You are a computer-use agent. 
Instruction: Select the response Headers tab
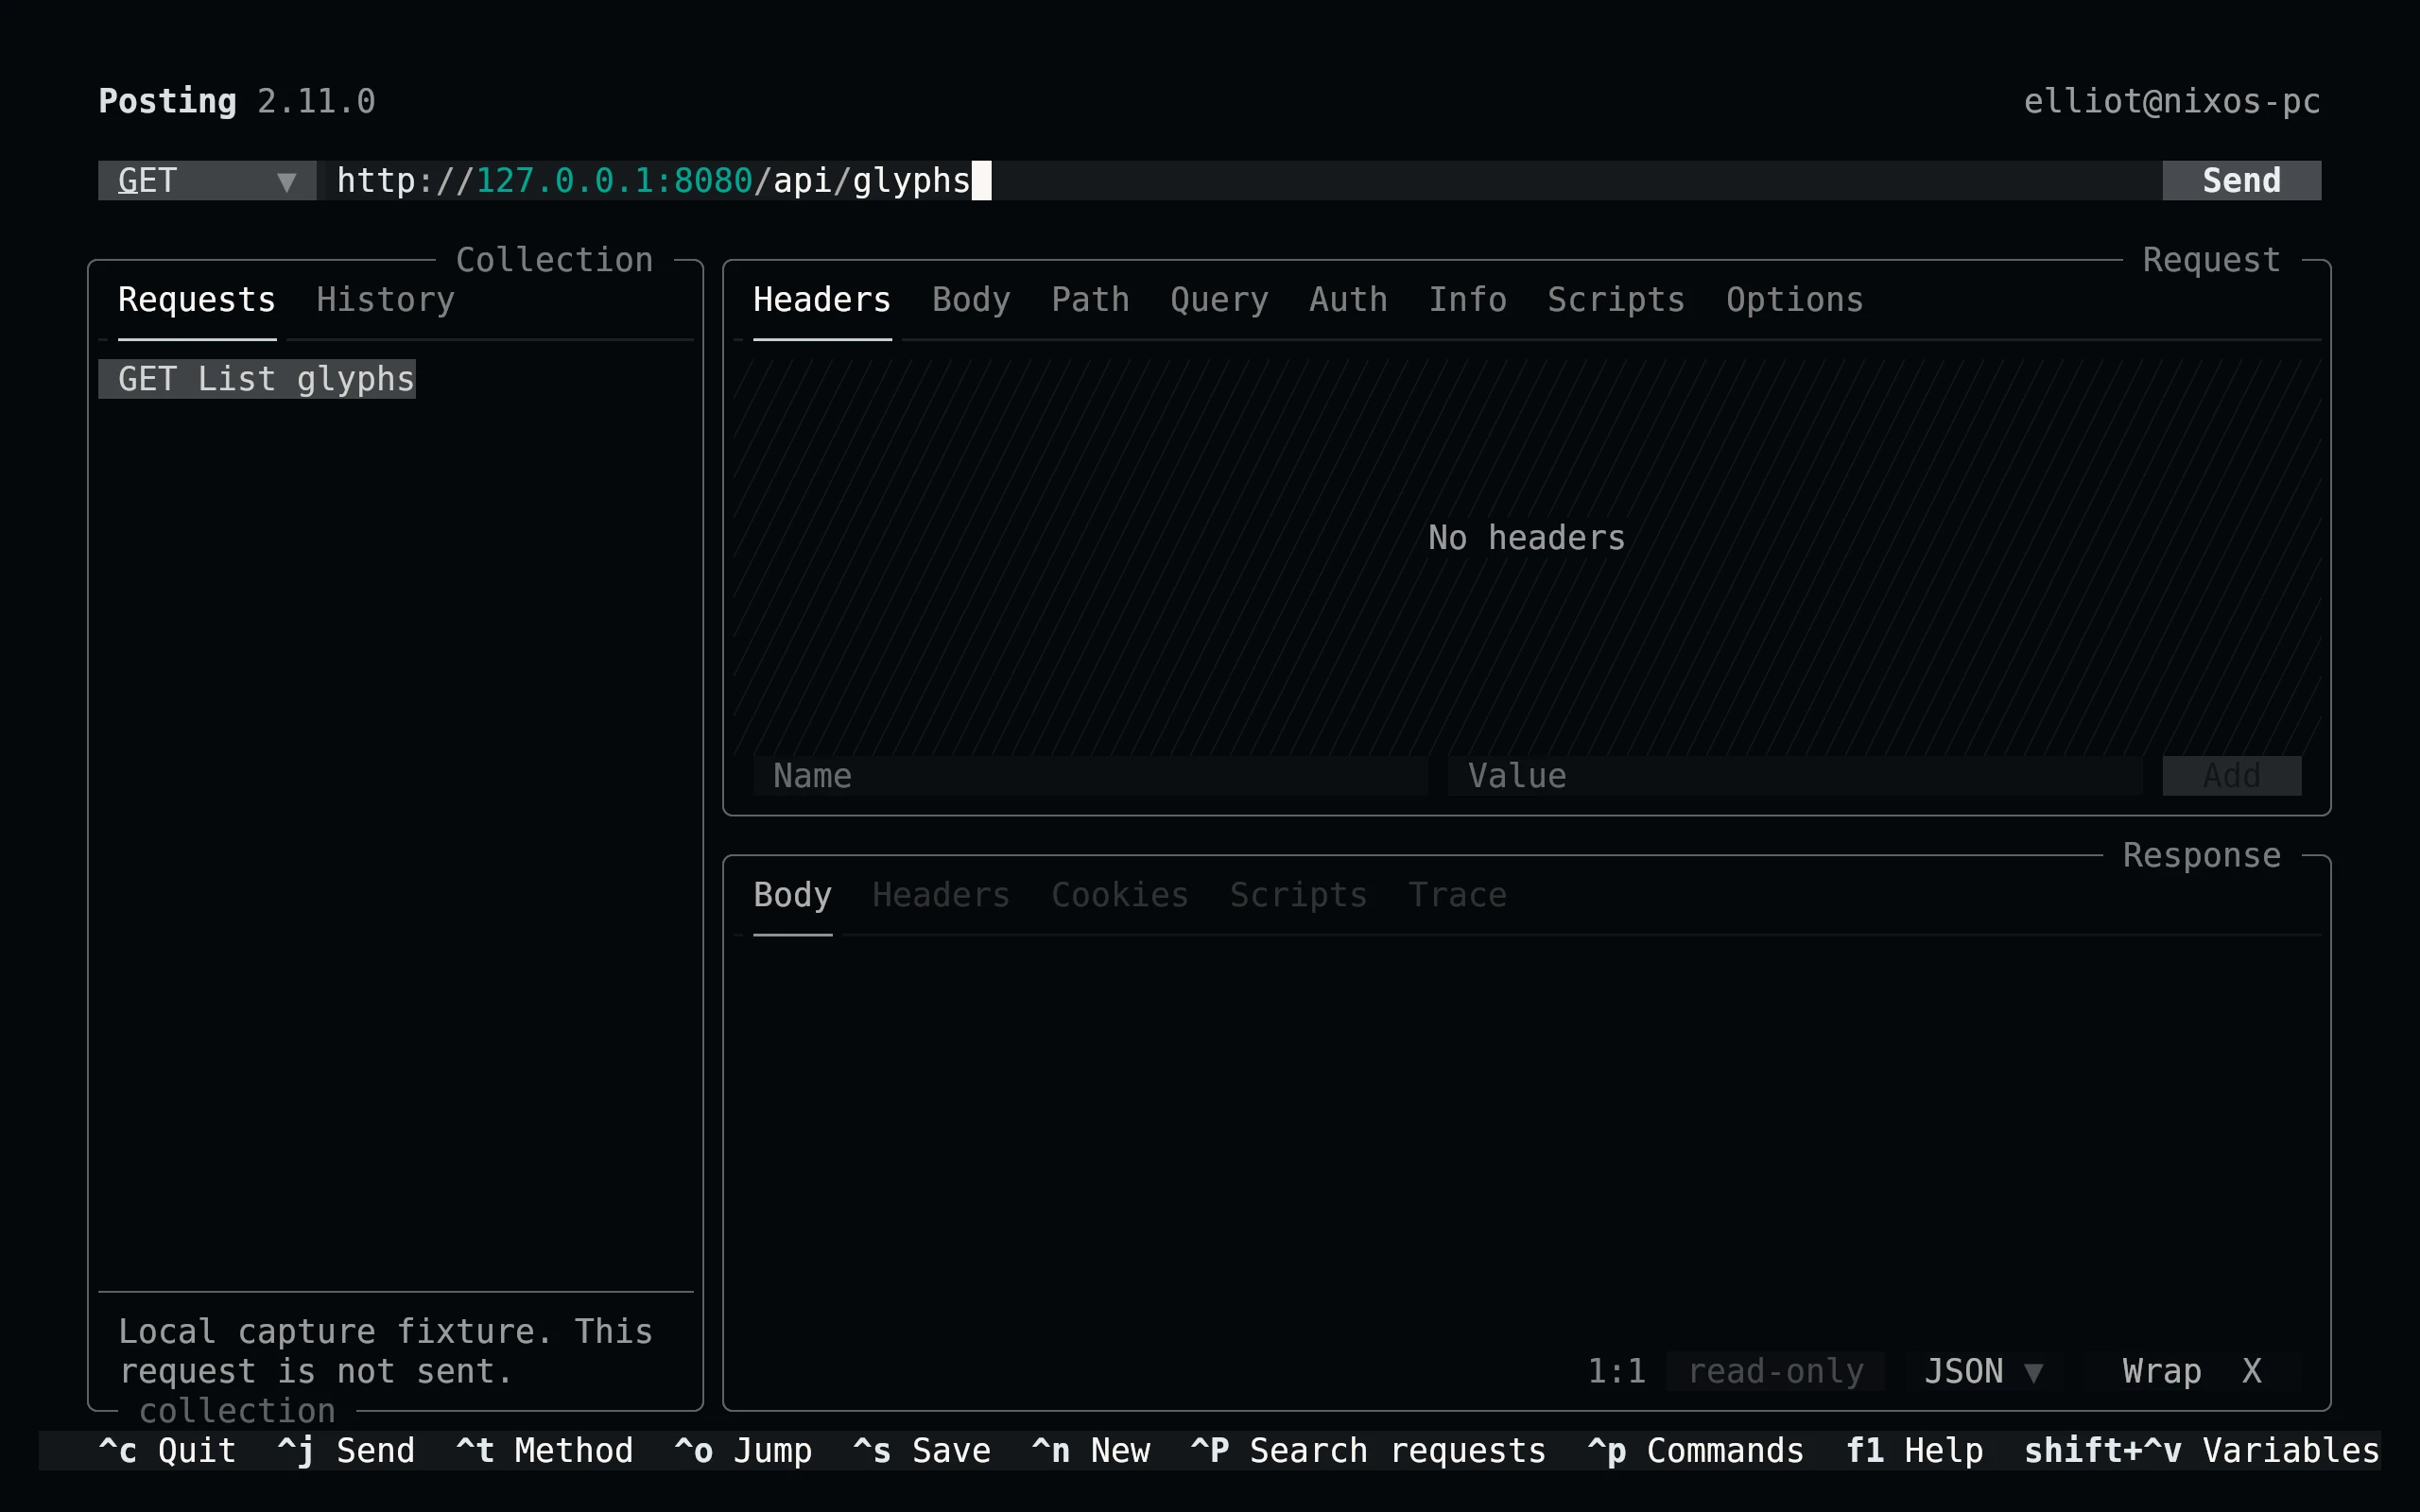[941, 895]
